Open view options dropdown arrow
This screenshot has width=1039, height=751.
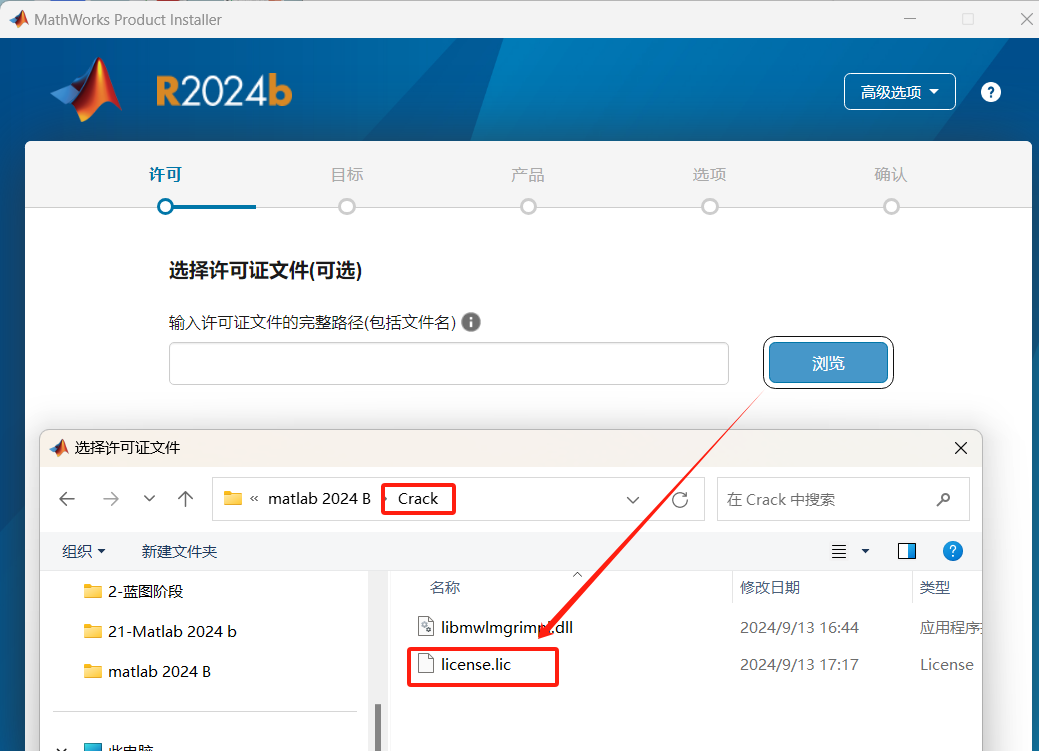[865, 551]
